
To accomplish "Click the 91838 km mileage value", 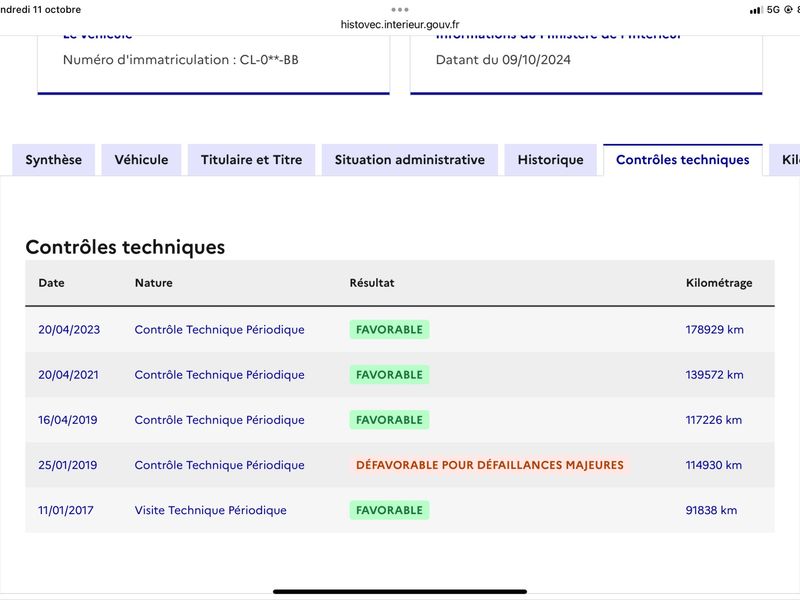I will 711,510.
